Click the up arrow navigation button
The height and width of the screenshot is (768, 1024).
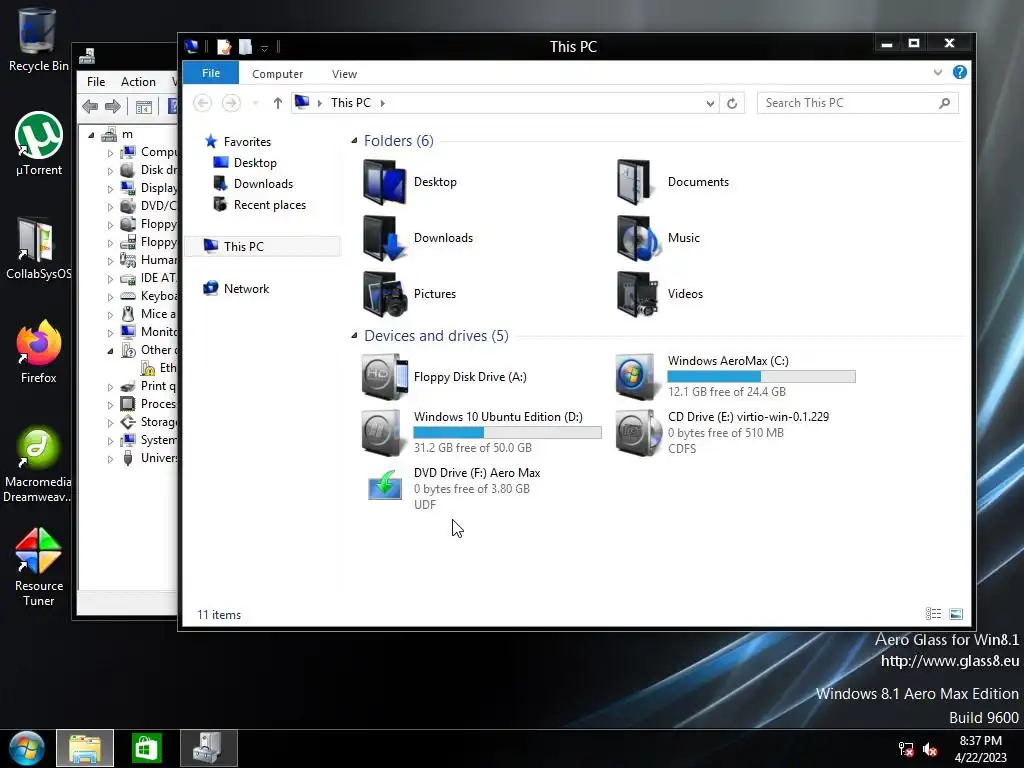[278, 103]
